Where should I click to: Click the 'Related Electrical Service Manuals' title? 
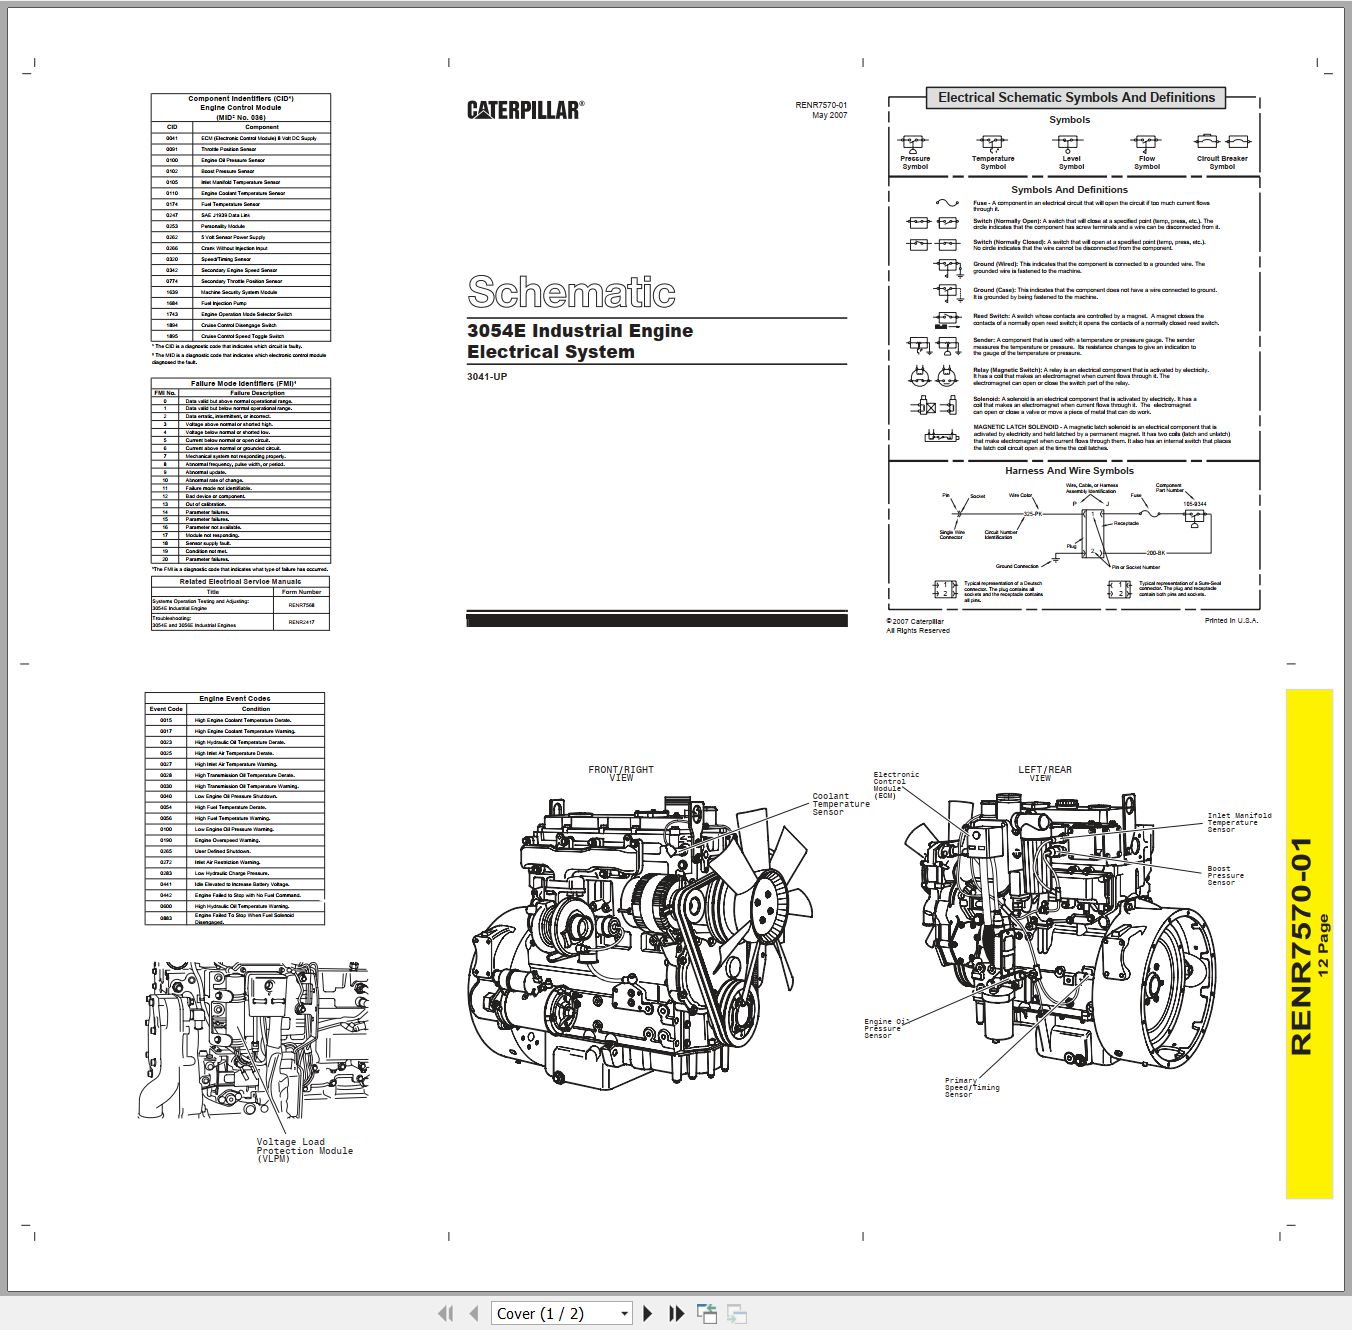click(x=240, y=581)
